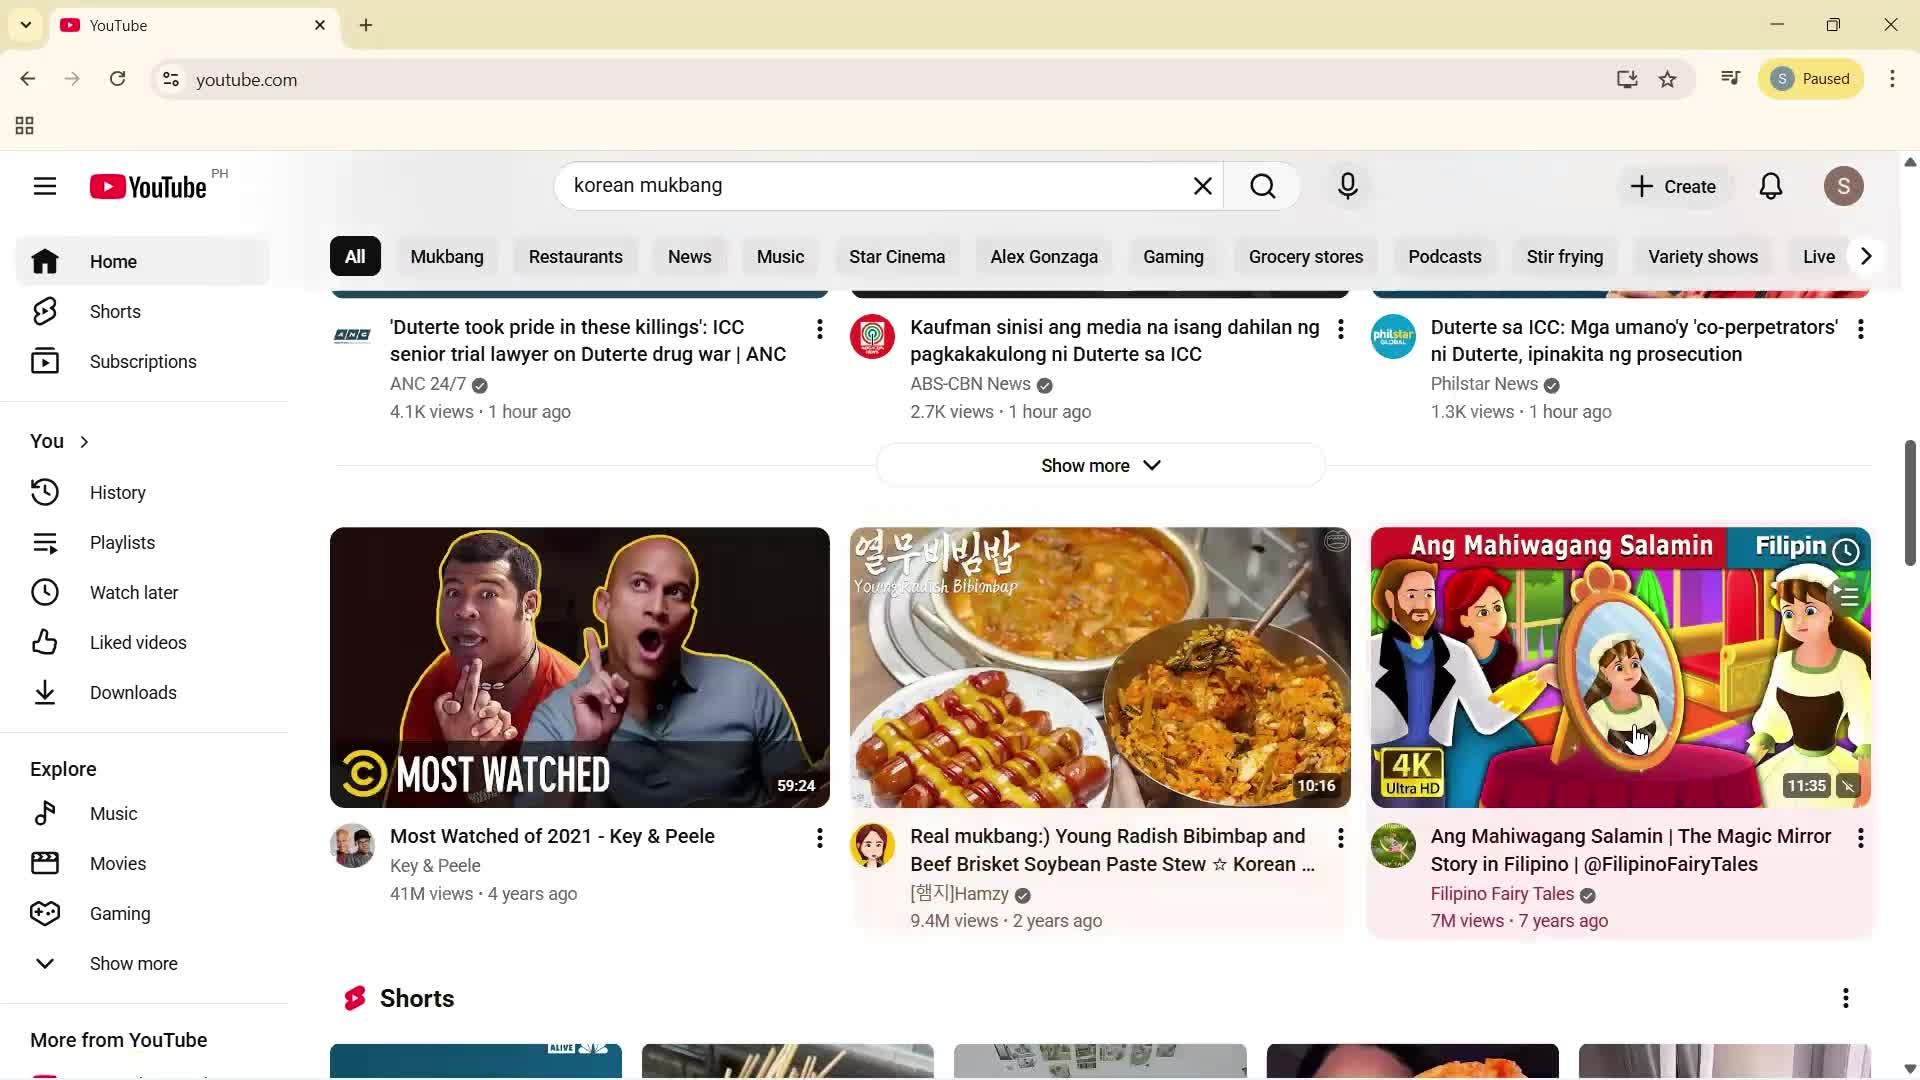Open Shorts from the sidebar

[115, 311]
